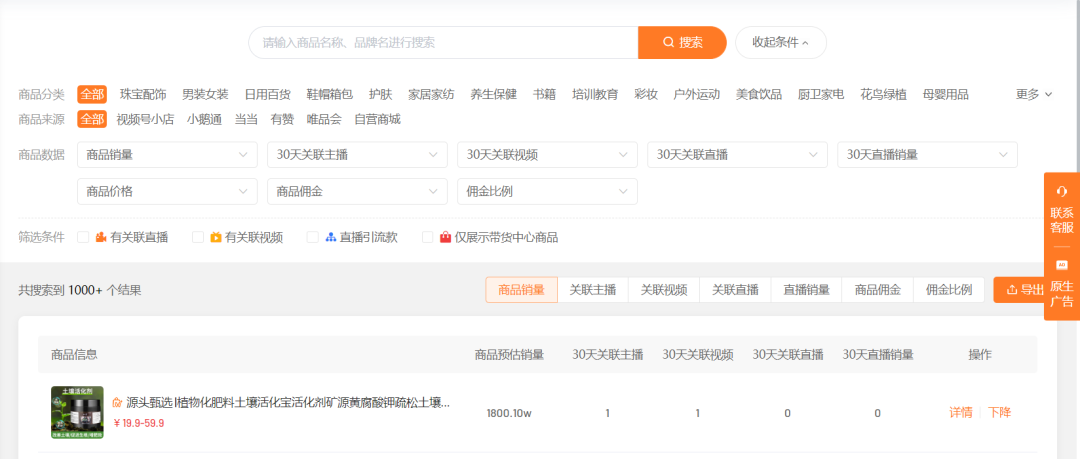This screenshot has width=1080, height=459.
Task: Click product price ¥19.9-59.9
Action: click(x=138, y=423)
